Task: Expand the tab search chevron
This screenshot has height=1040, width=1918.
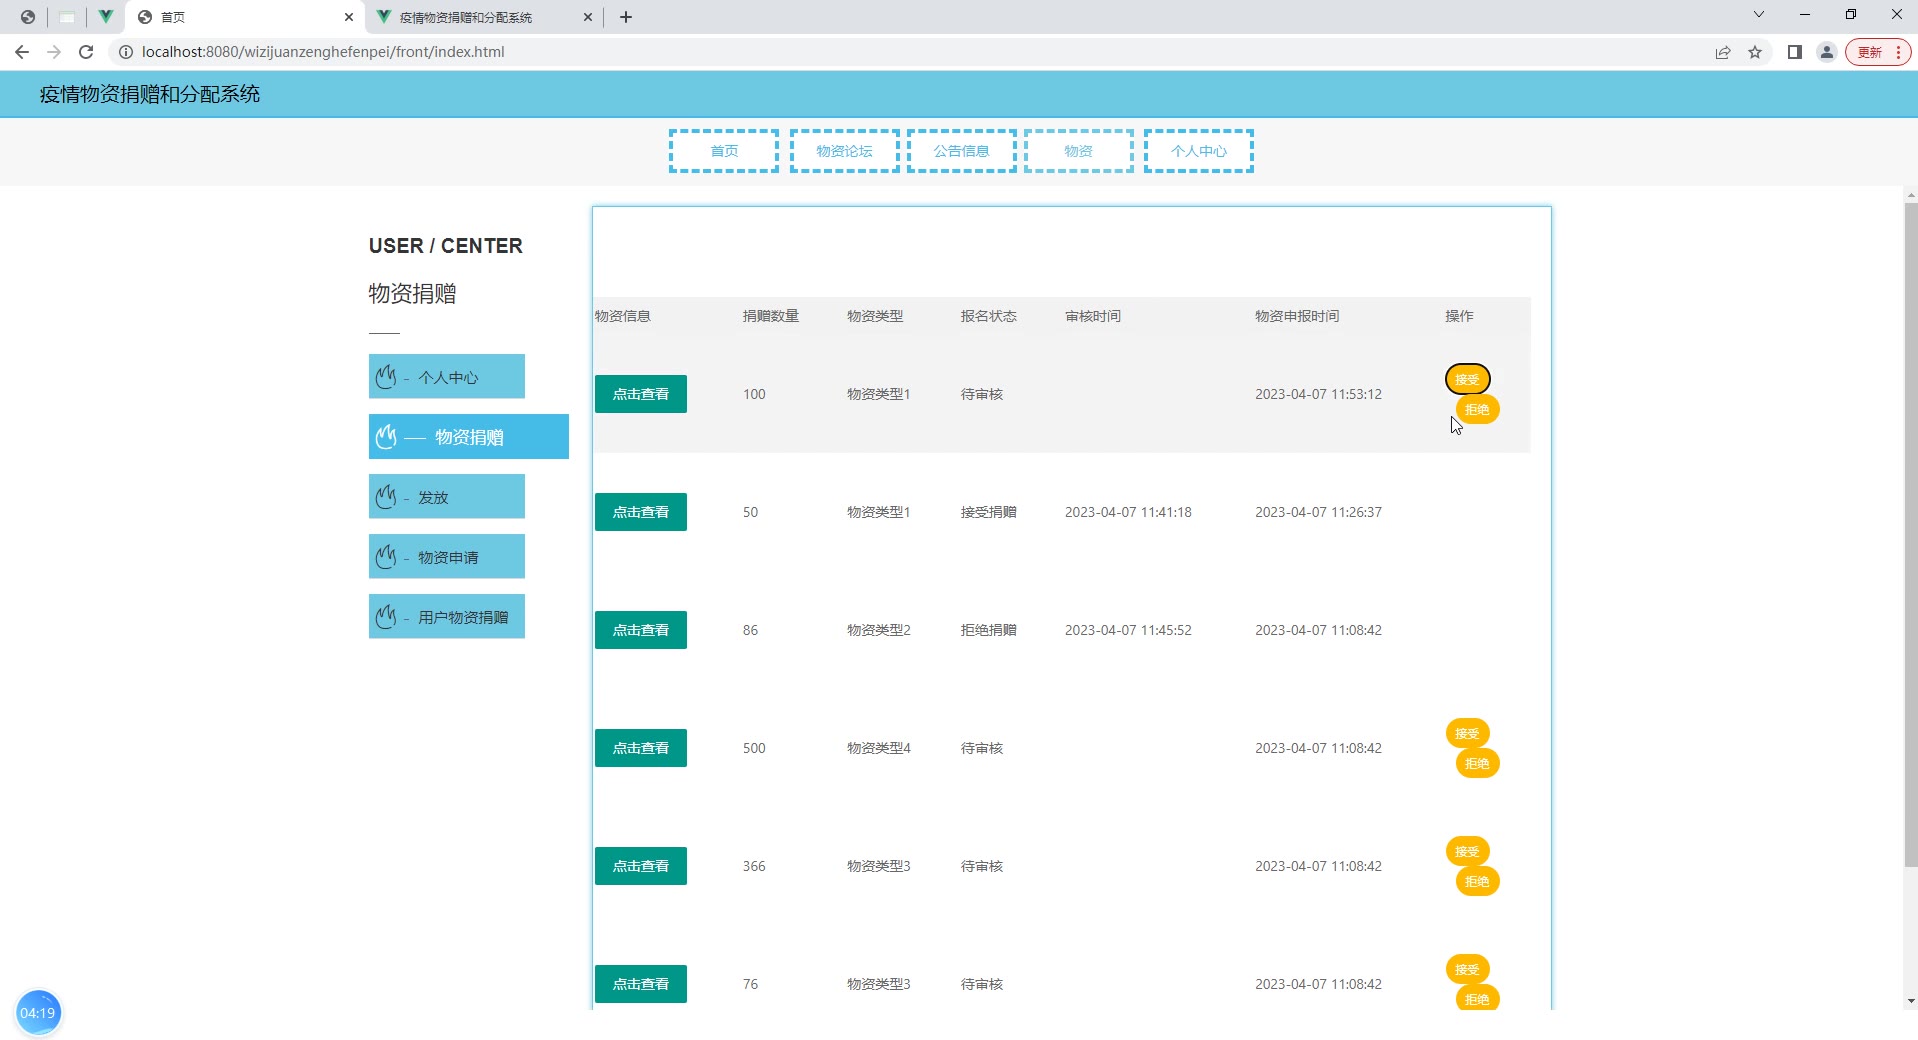Action: tap(1759, 15)
